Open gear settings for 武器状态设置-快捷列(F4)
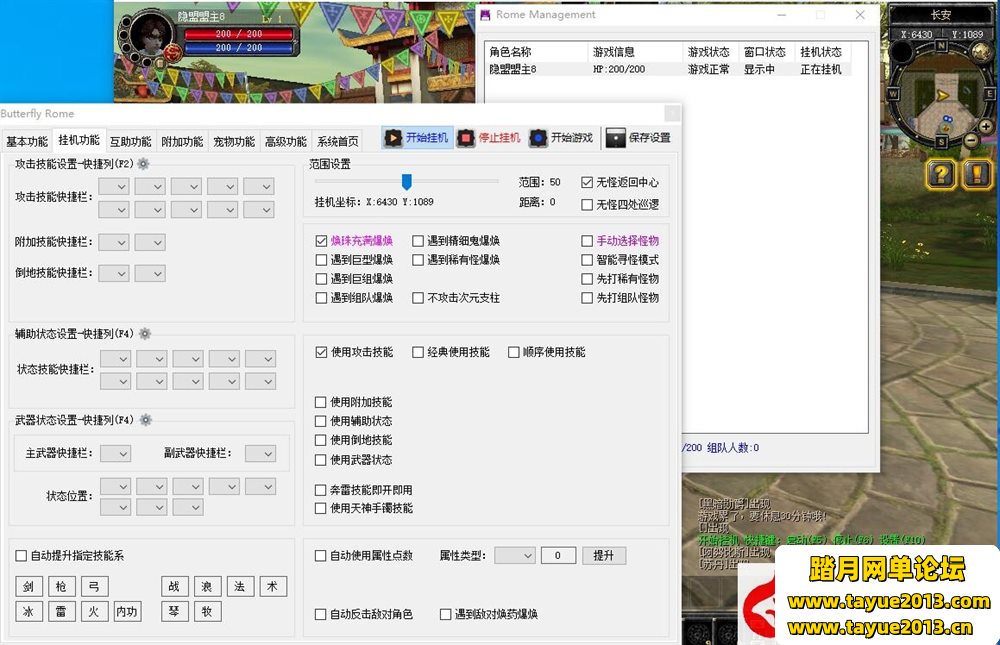Screen dimensions: 1000x645 click(x=145, y=420)
